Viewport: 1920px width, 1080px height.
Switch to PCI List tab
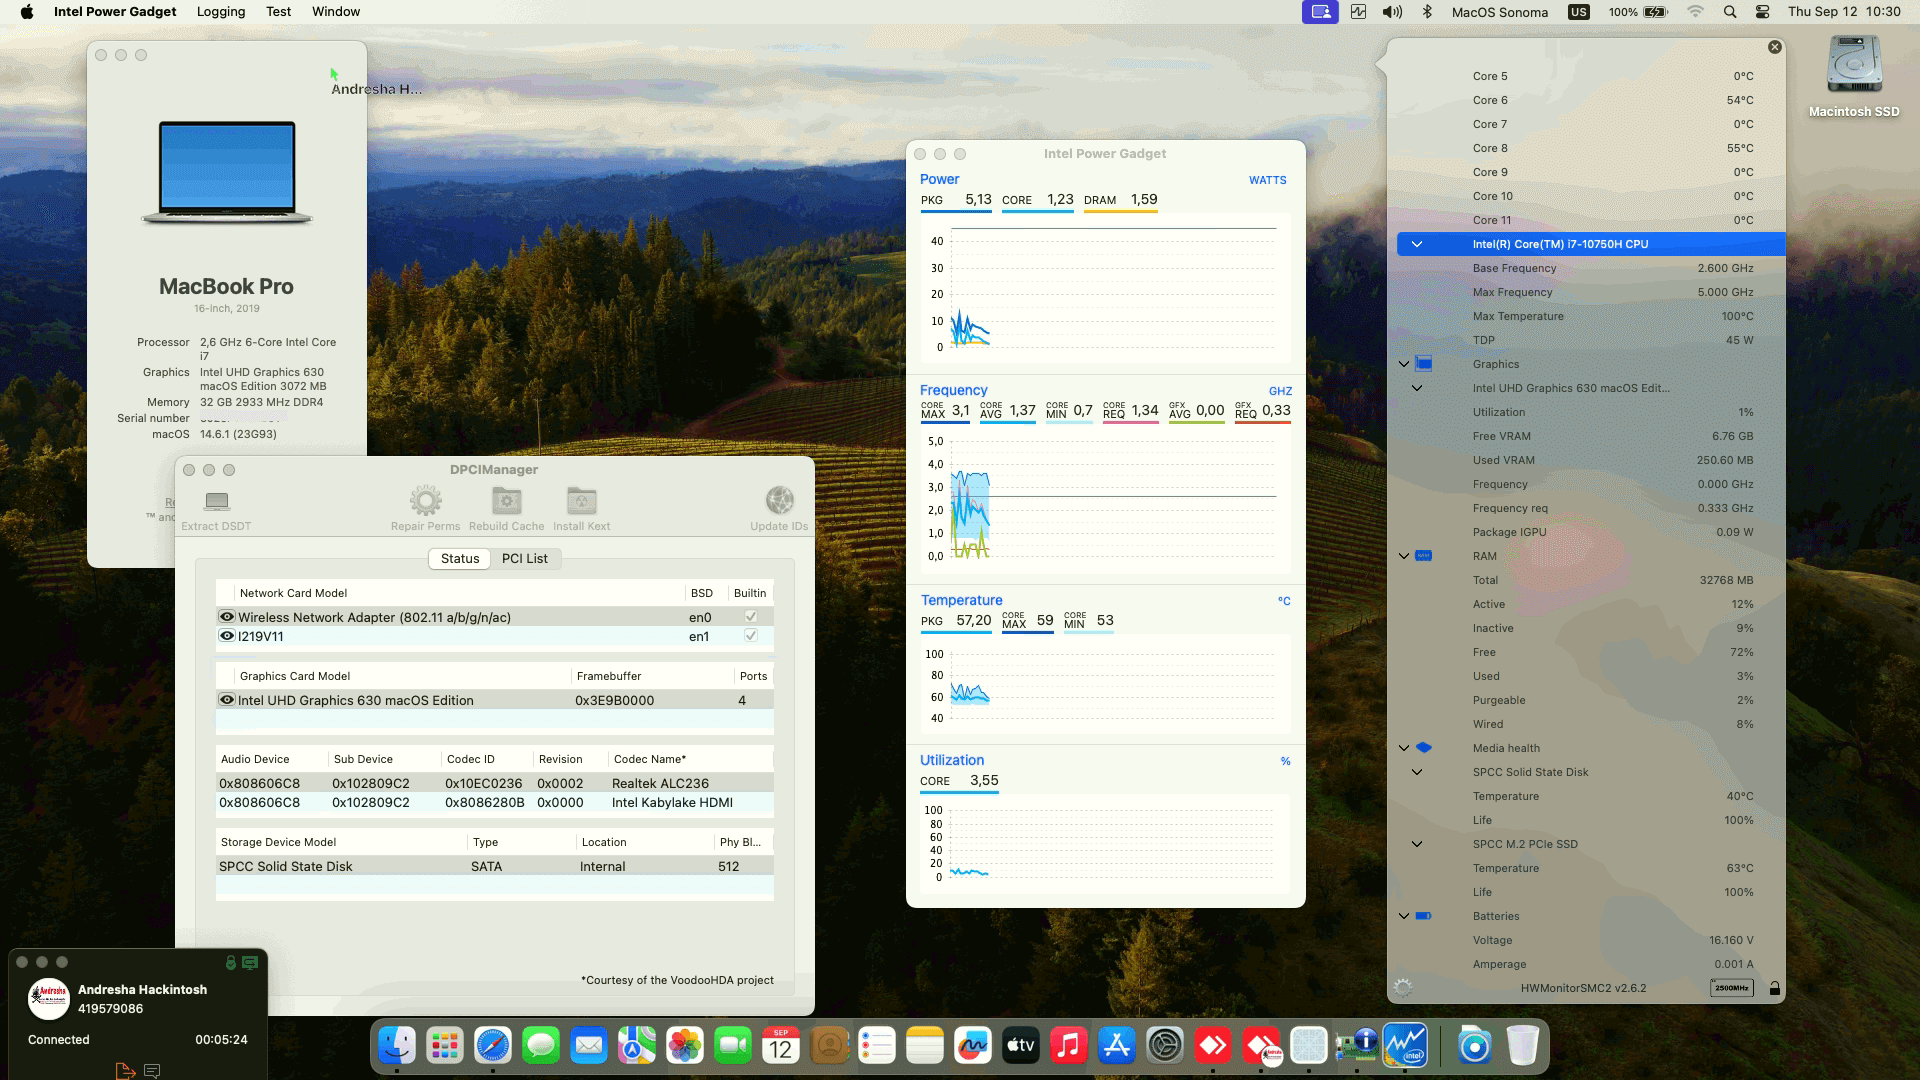(x=525, y=558)
